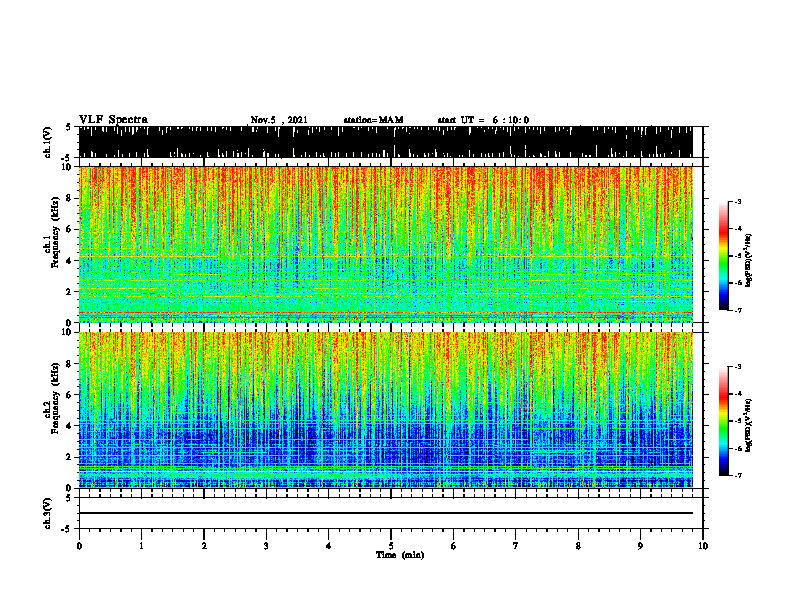Click the "station=MAM" header text
This screenshot has height=612, width=792.
tap(373, 120)
